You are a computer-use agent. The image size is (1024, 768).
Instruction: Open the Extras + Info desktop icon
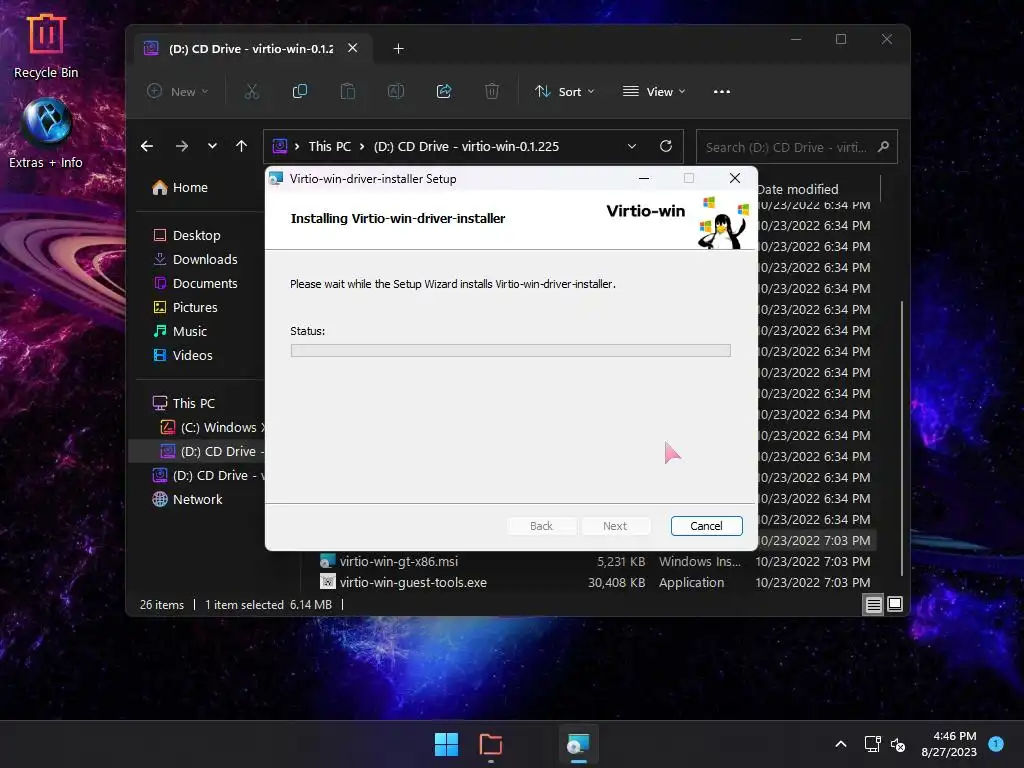coord(46,133)
